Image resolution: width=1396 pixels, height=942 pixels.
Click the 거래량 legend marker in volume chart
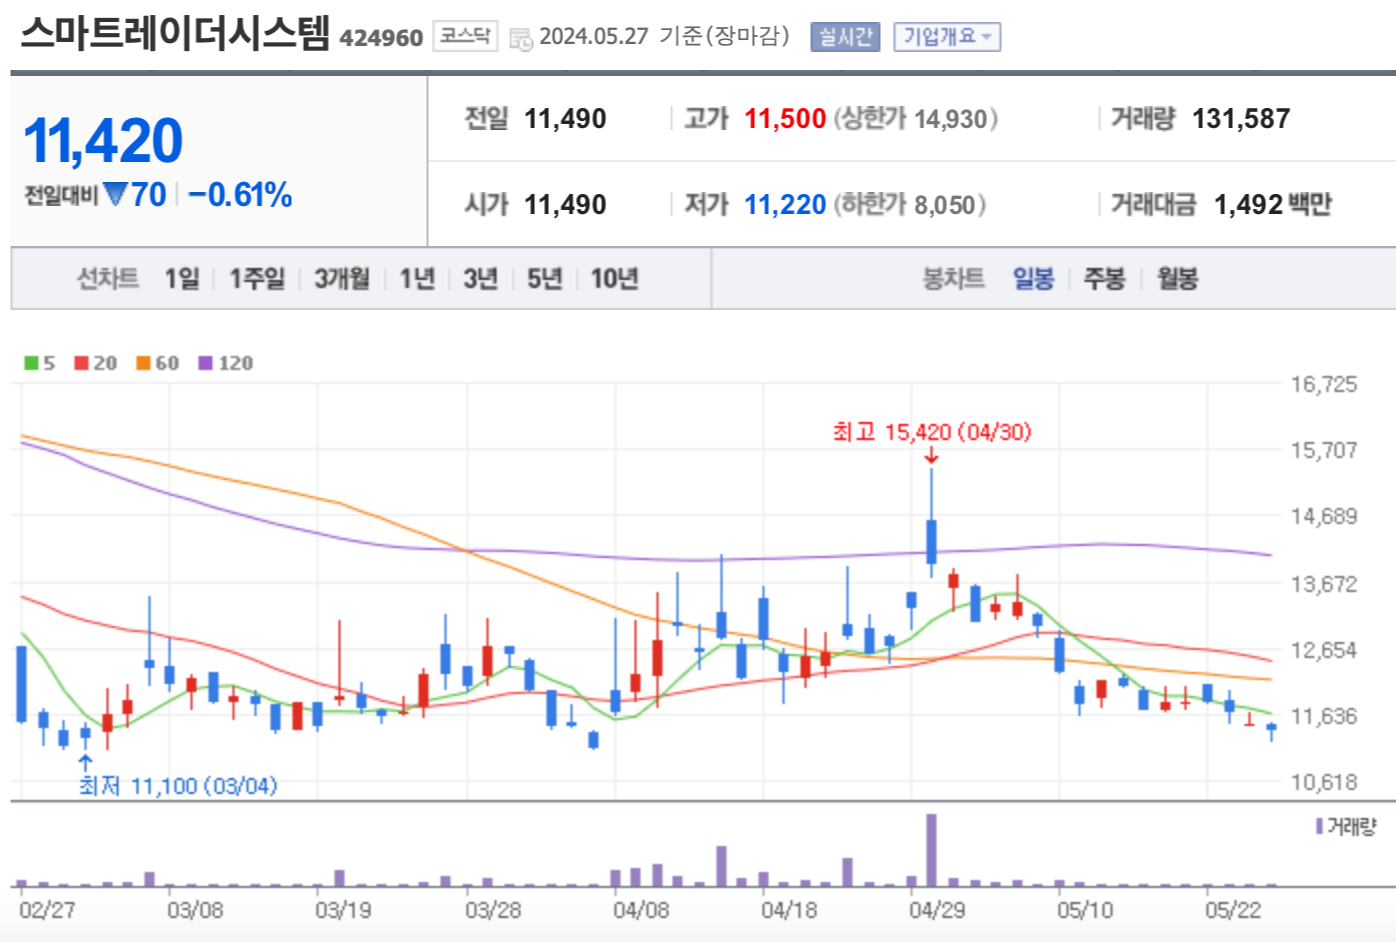pyautogui.click(x=1319, y=826)
